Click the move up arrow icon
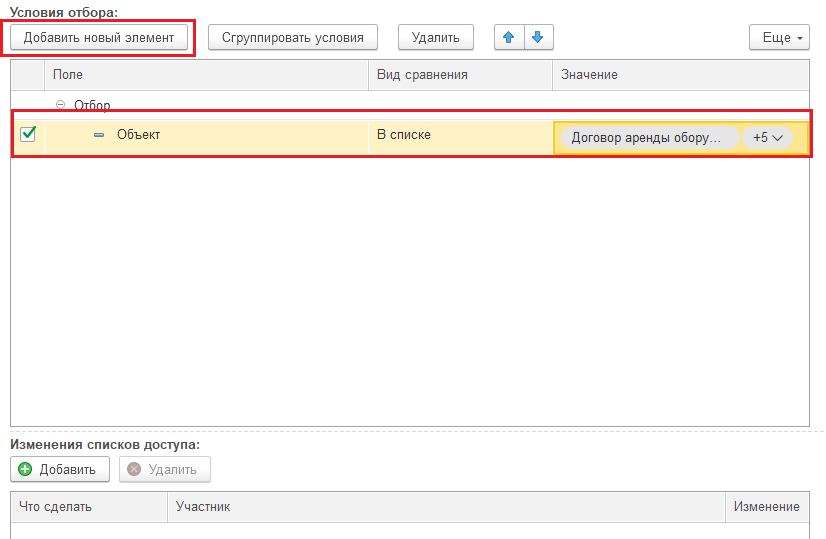 click(509, 38)
